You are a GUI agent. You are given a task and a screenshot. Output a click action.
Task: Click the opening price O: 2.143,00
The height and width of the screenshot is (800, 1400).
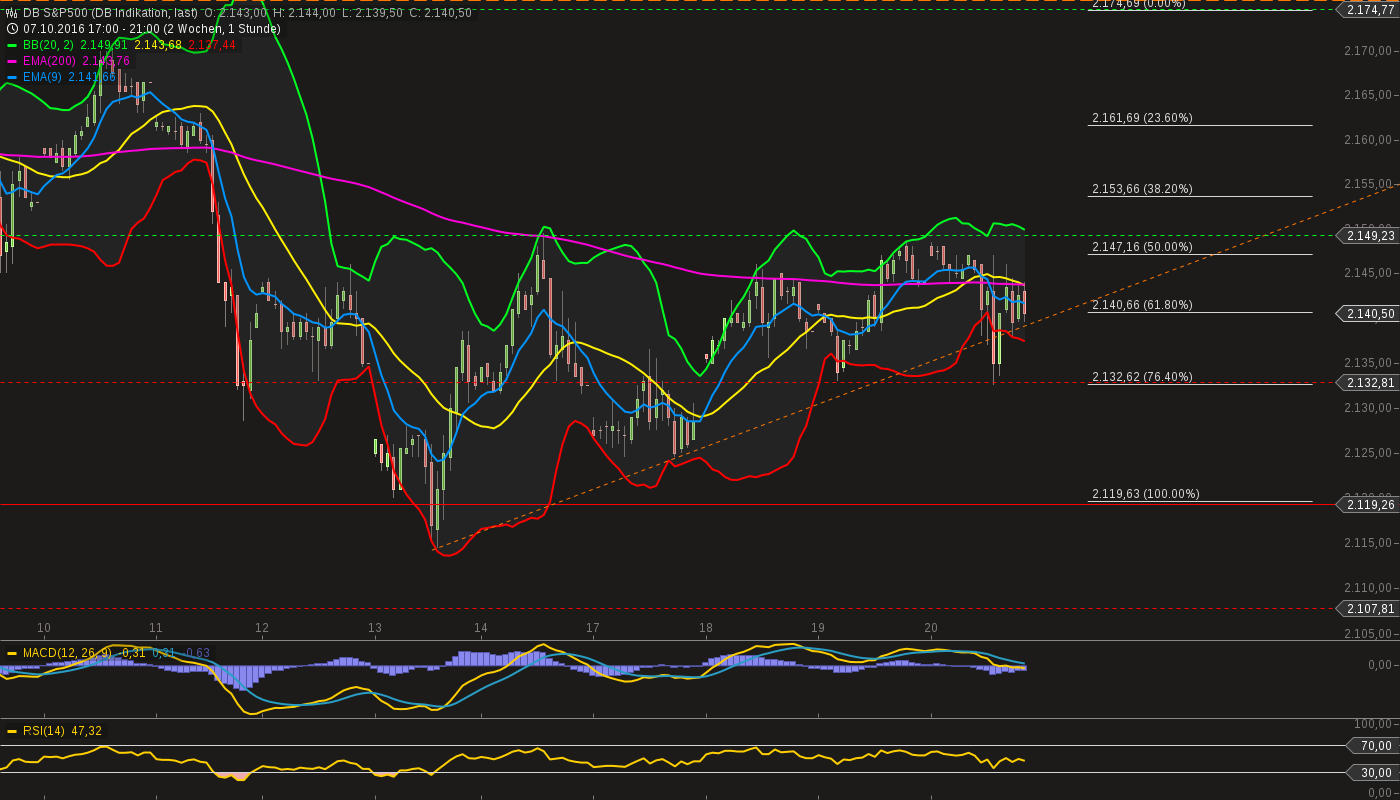click(x=236, y=13)
